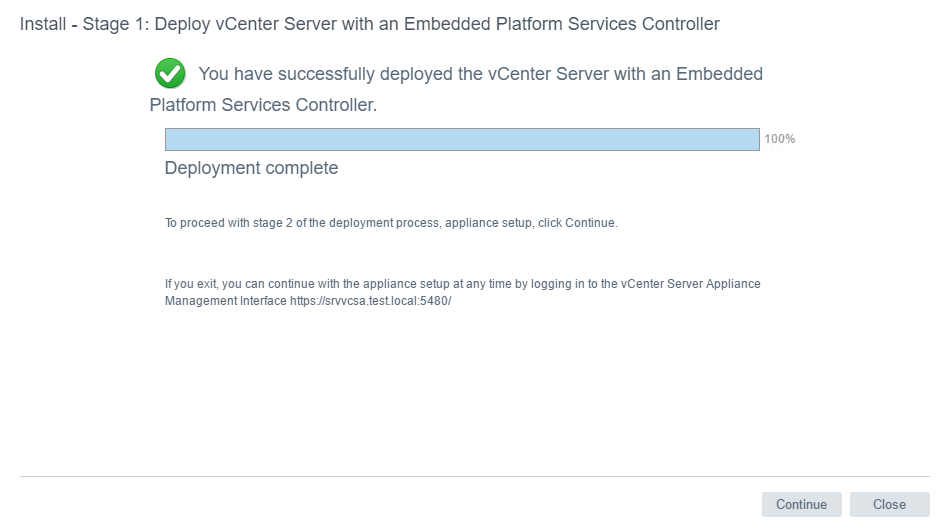
Task: Click the 'If you exit' information paragraph
Action: click(463, 292)
